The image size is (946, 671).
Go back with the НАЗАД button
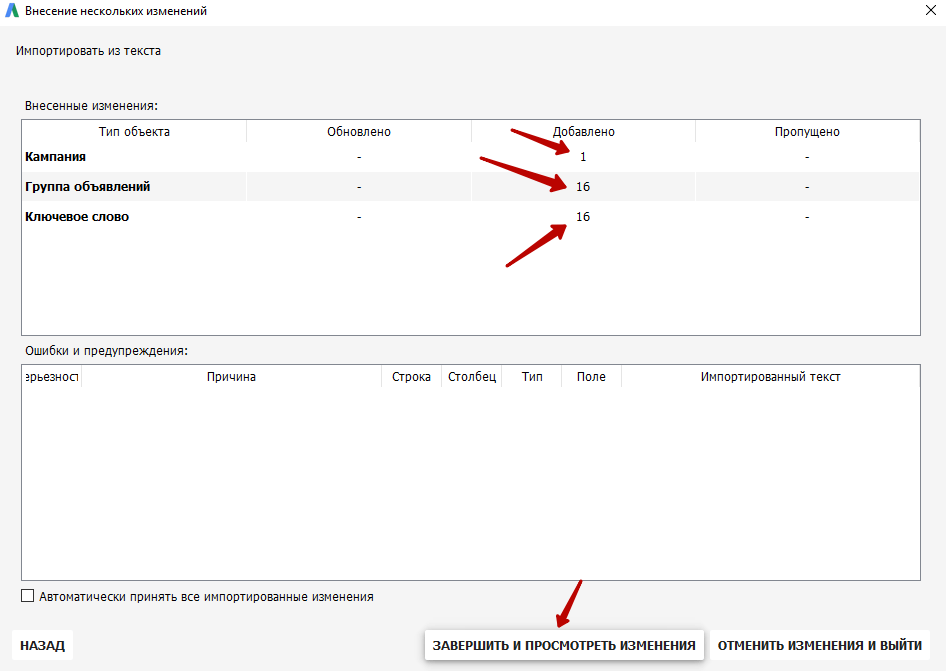click(x=42, y=645)
